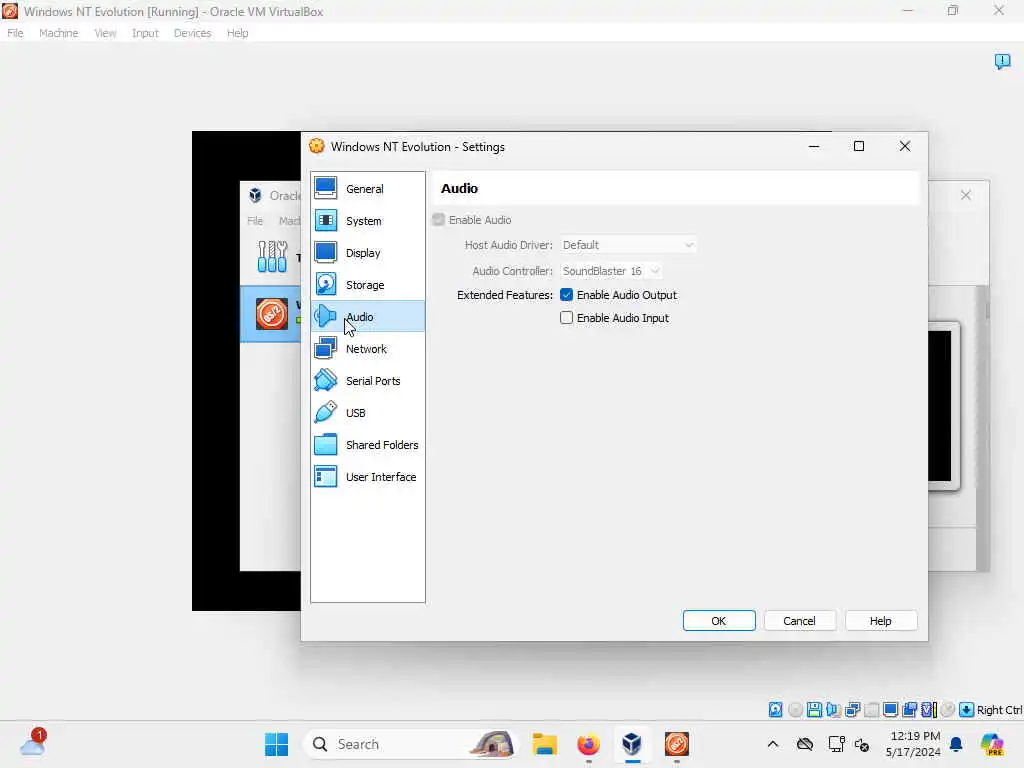Viewport: 1024px width, 768px height.
Task: Click the network status bar icon
Action: (x=852, y=710)
